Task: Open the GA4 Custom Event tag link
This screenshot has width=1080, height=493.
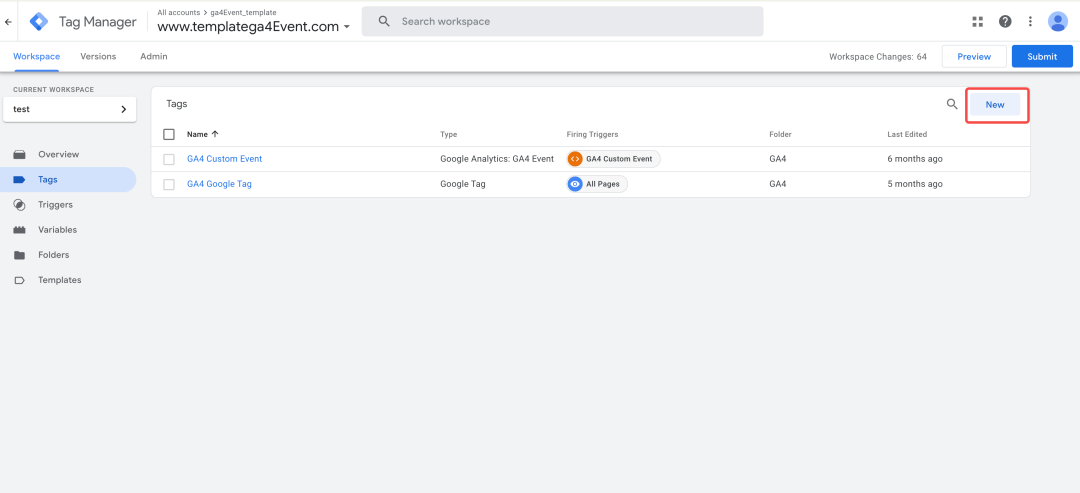Action: [225, 159]
